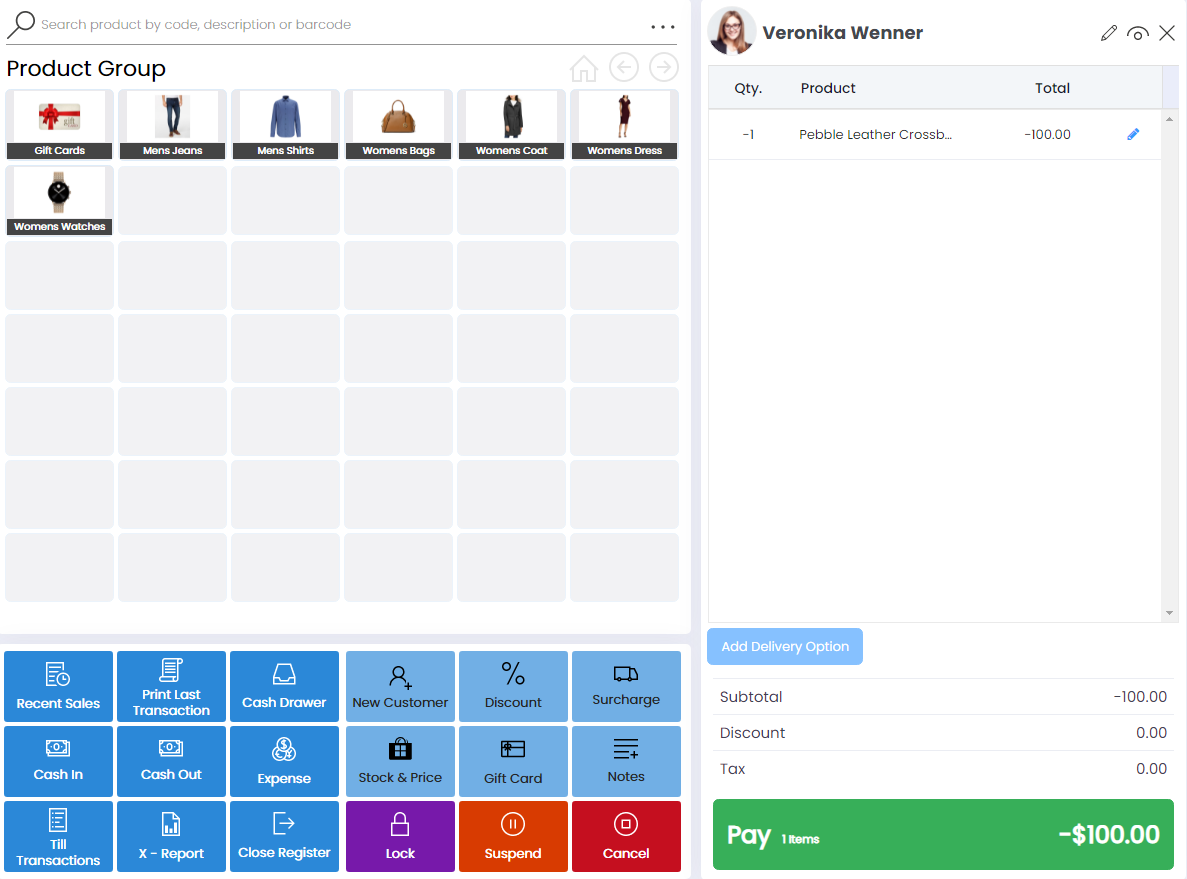This screenshot has width=1187, height=879.
Task: Navigate back with the left arrow icon
Action: click(624, 68)
